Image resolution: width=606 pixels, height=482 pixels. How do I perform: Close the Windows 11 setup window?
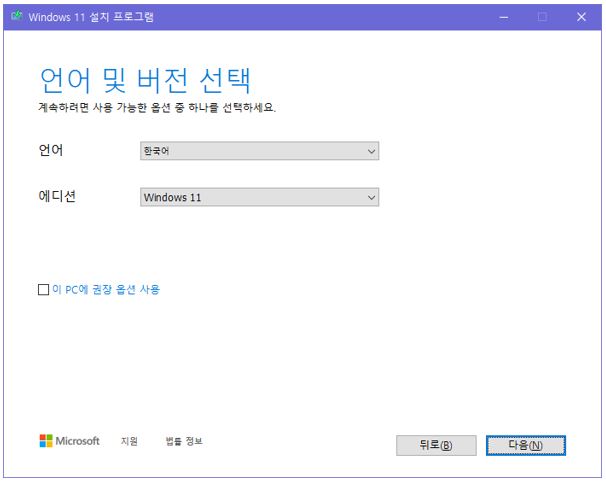(581, 17)
